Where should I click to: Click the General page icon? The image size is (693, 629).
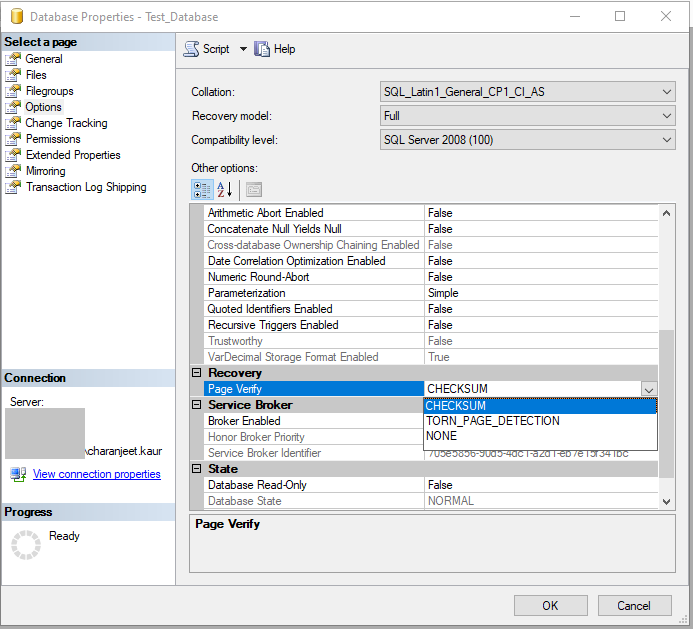pos(13,59)
